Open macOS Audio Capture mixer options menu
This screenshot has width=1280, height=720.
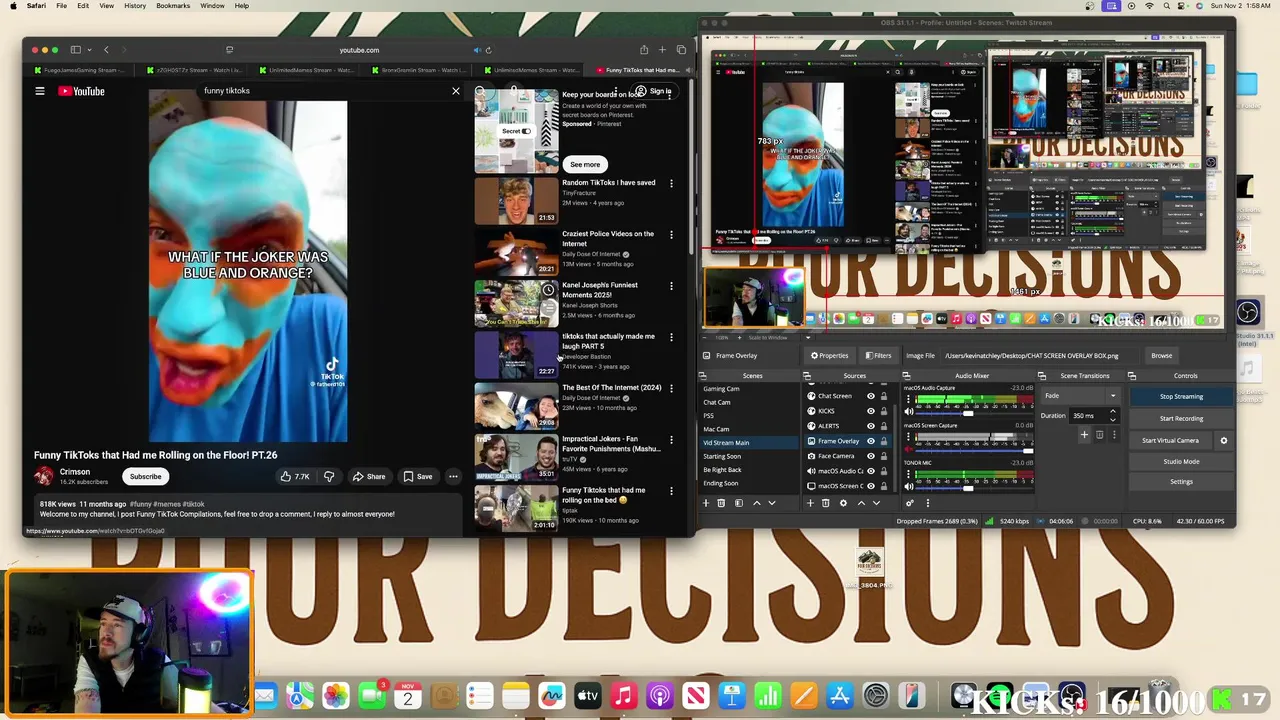[908, 399]
